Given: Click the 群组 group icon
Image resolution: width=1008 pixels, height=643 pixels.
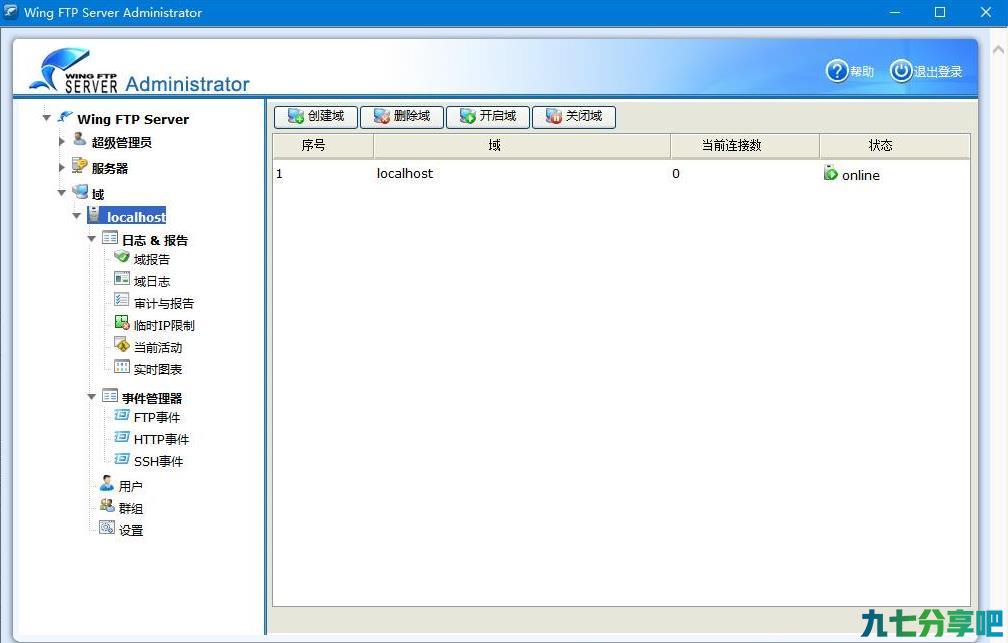Looking at the screenshot, I should [x=107, y=505].
